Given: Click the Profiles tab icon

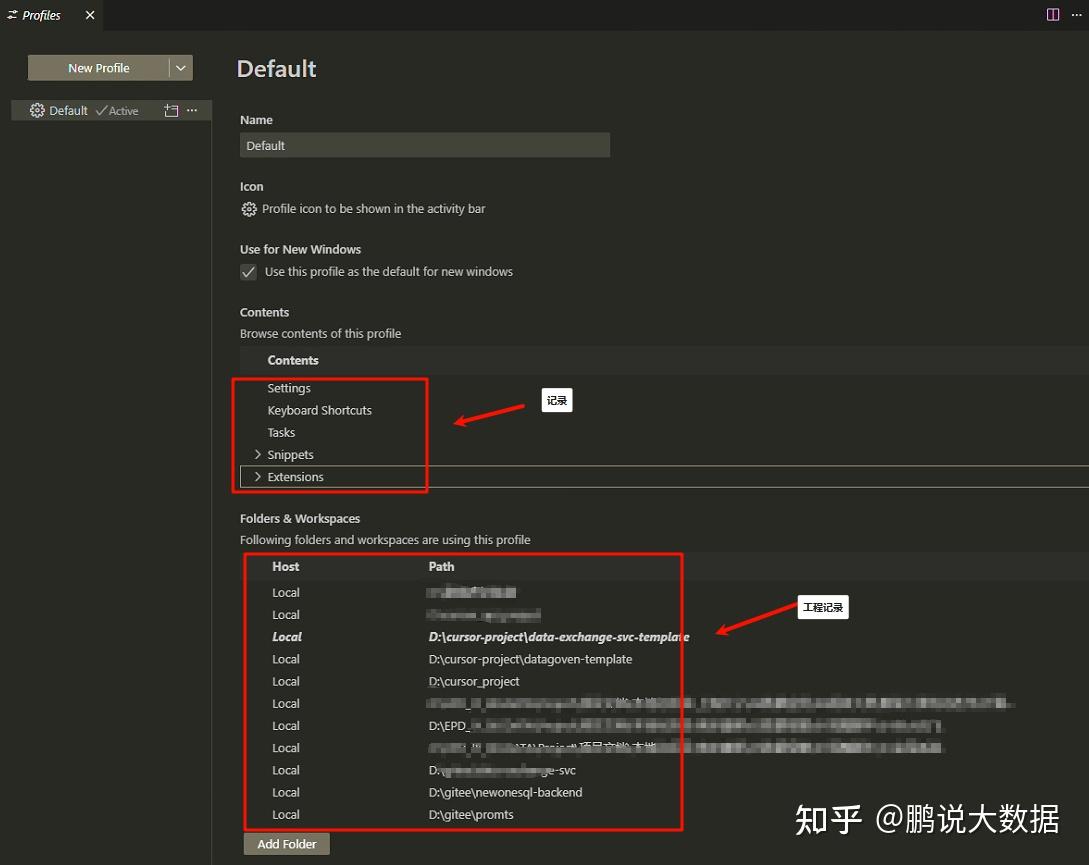Looking at the screenshot, I should click(12, 15).
